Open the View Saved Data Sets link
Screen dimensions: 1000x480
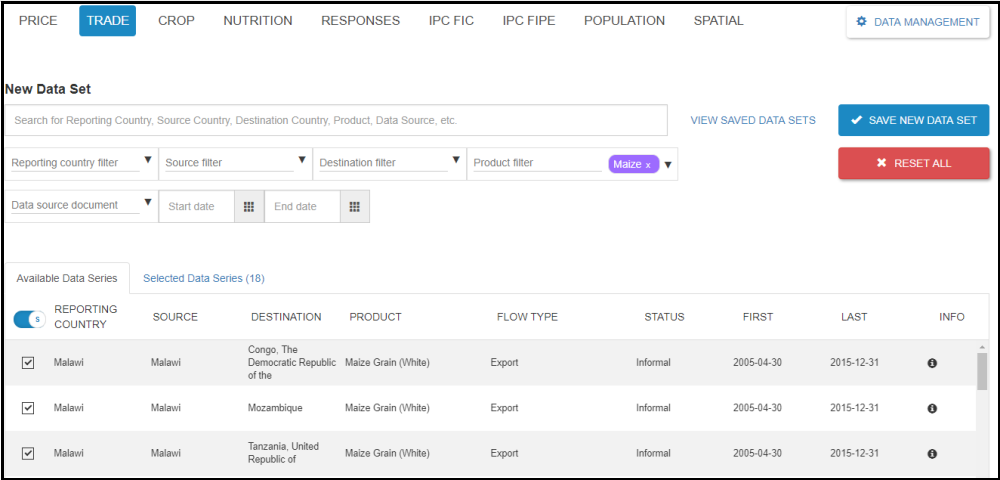pos(753,120)
